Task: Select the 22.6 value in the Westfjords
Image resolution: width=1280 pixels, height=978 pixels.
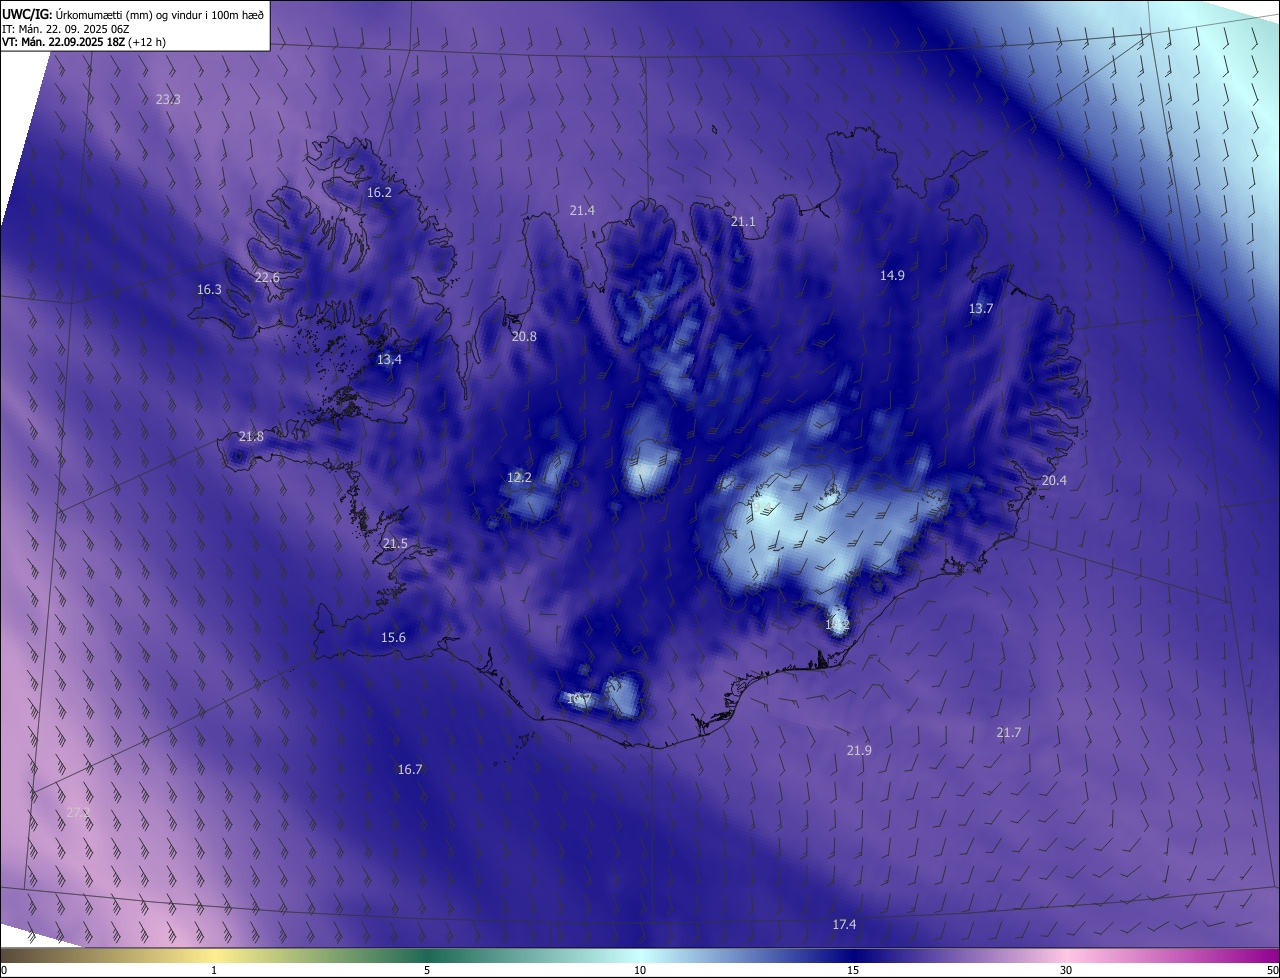Action: (267, 277)
